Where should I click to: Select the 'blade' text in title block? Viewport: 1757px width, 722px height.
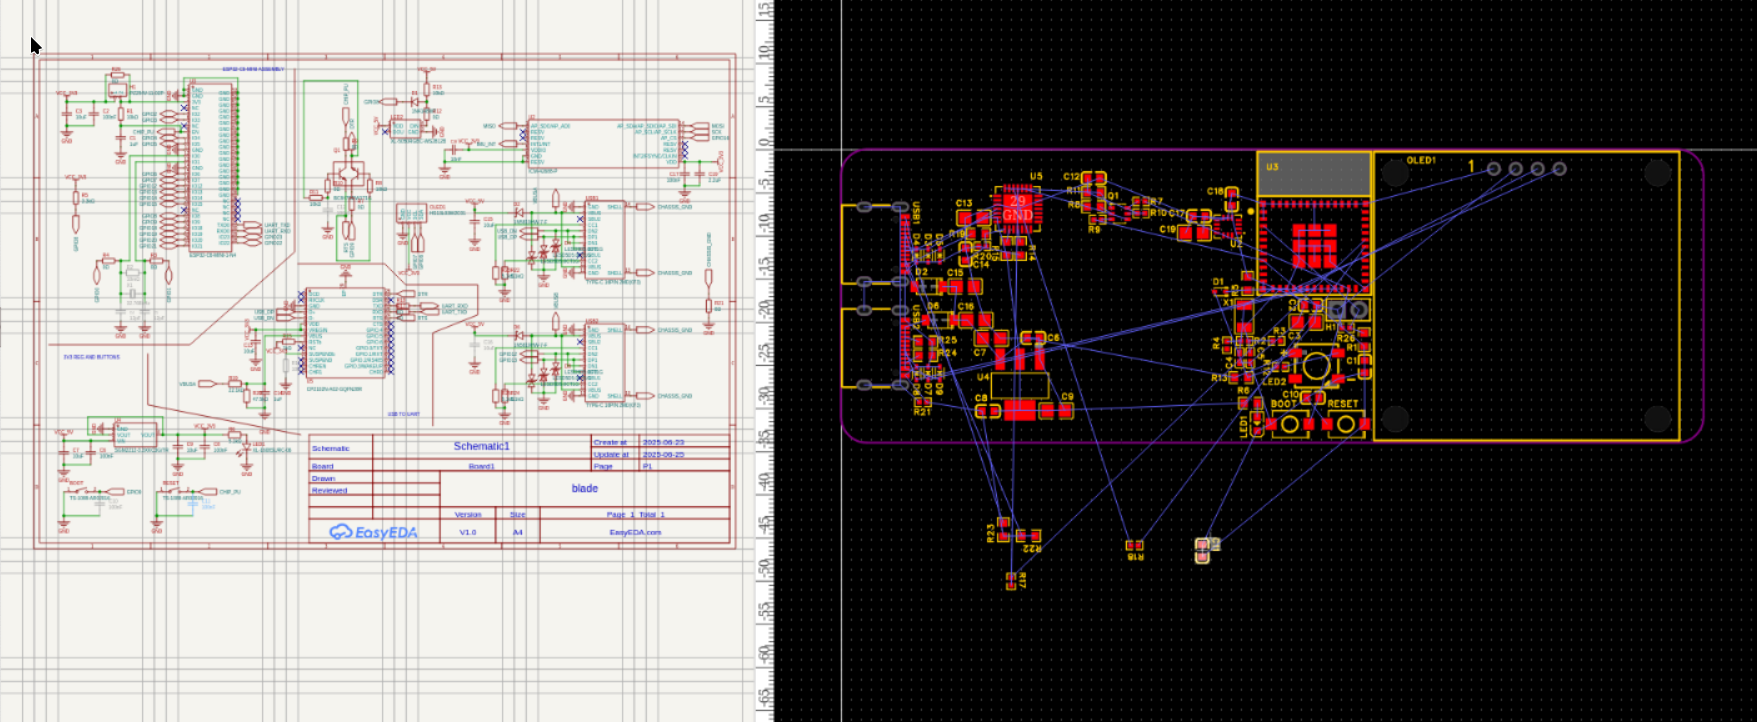585,488
